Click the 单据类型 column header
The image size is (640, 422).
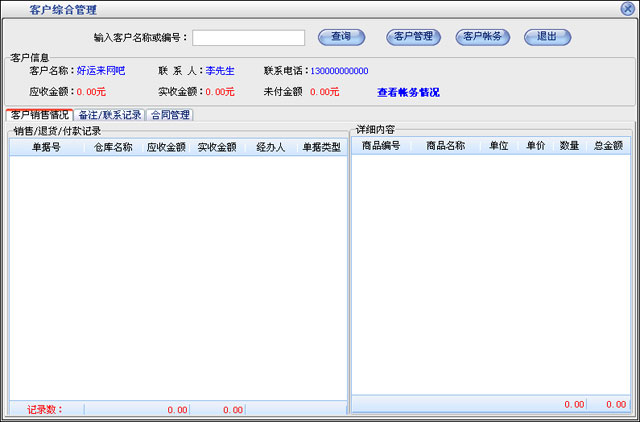click(x=321, y=147)
